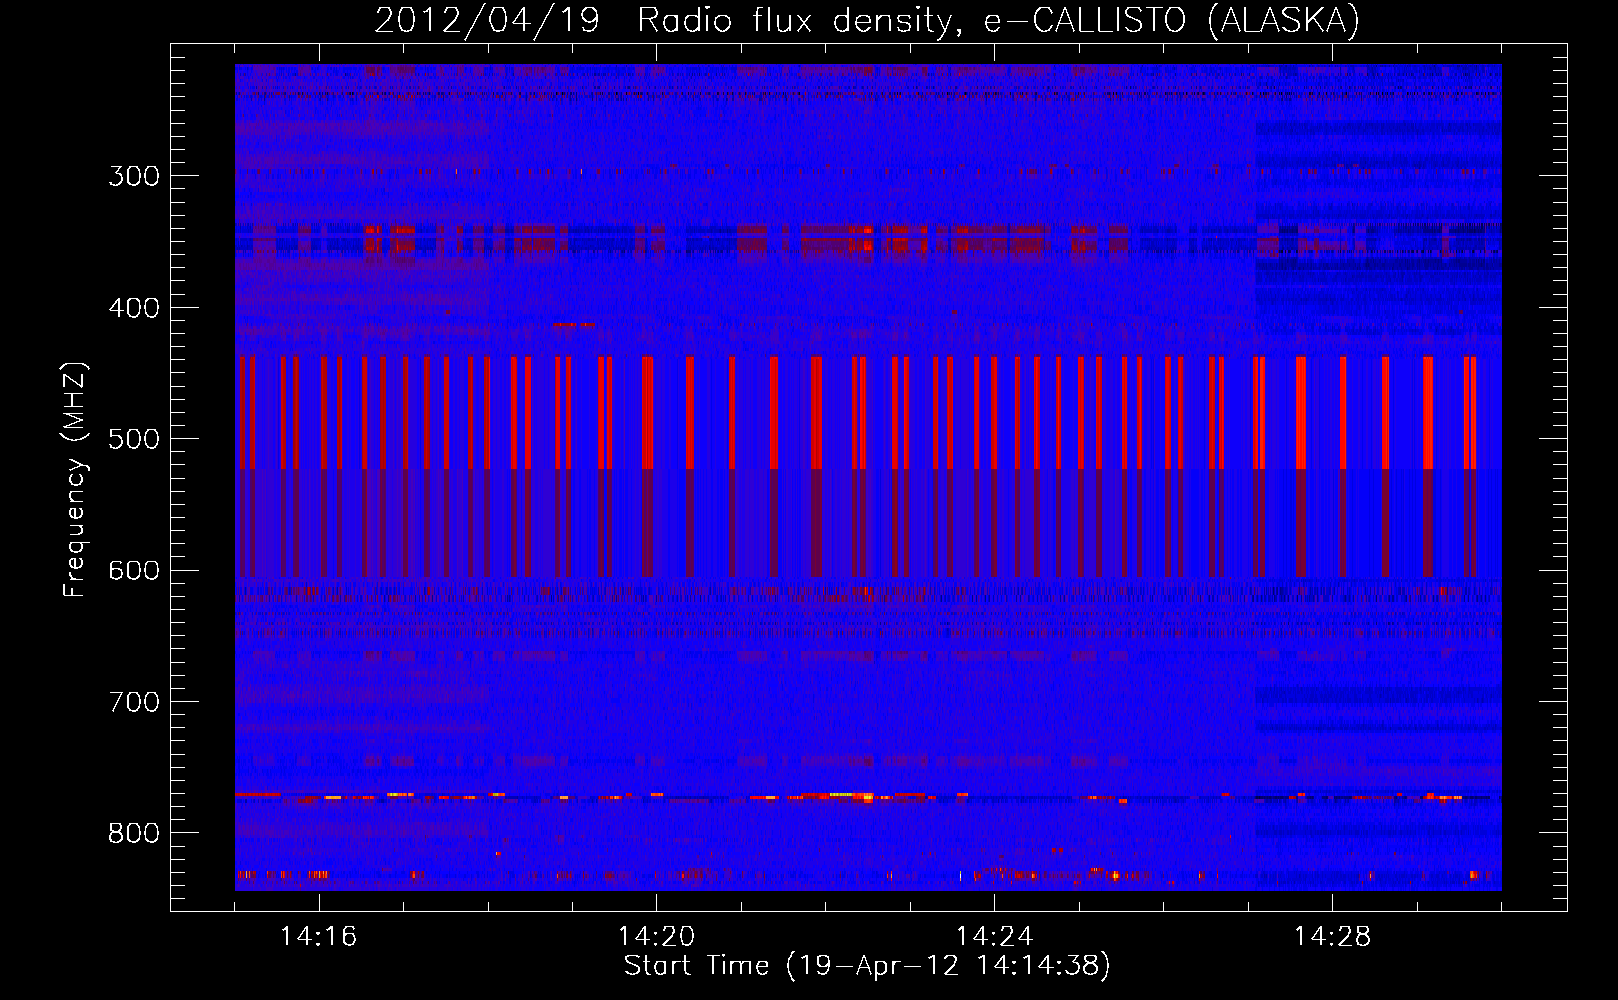Viewport: 1618px width, 1000px height.
Task: Click the 14:28 time tick label
Action: [x=1332, y=936]
